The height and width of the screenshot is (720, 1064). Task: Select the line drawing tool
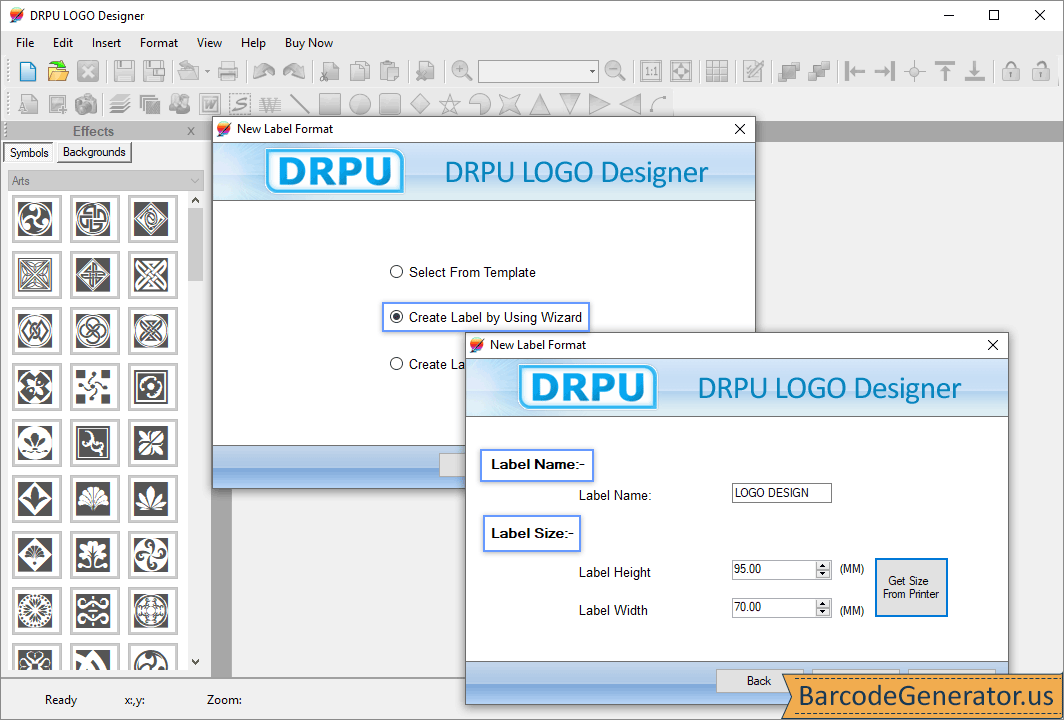(x=299, y=104)
